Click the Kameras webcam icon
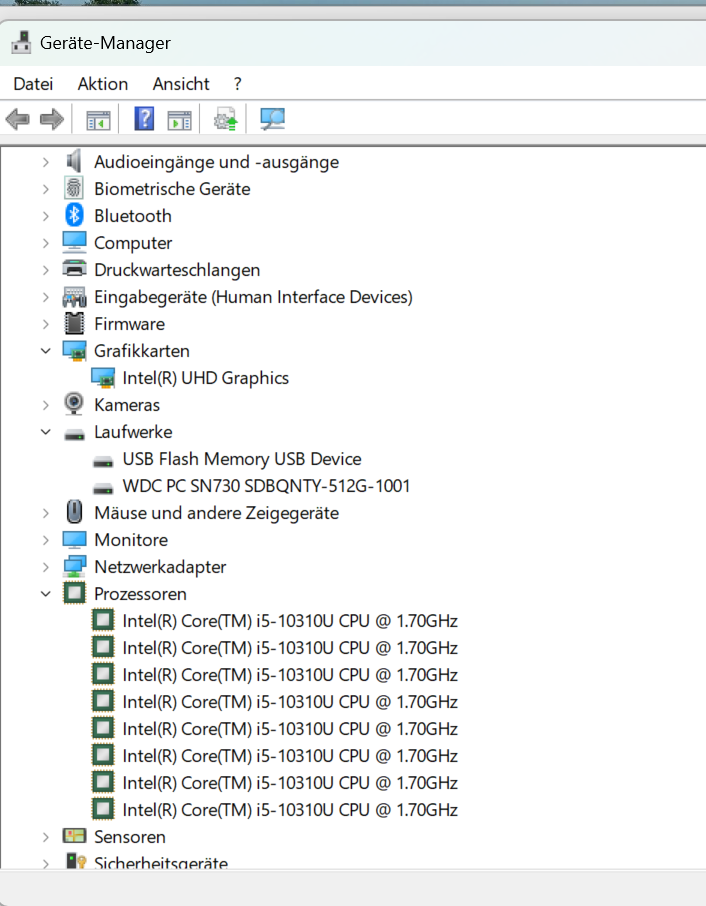 [74, 404]
